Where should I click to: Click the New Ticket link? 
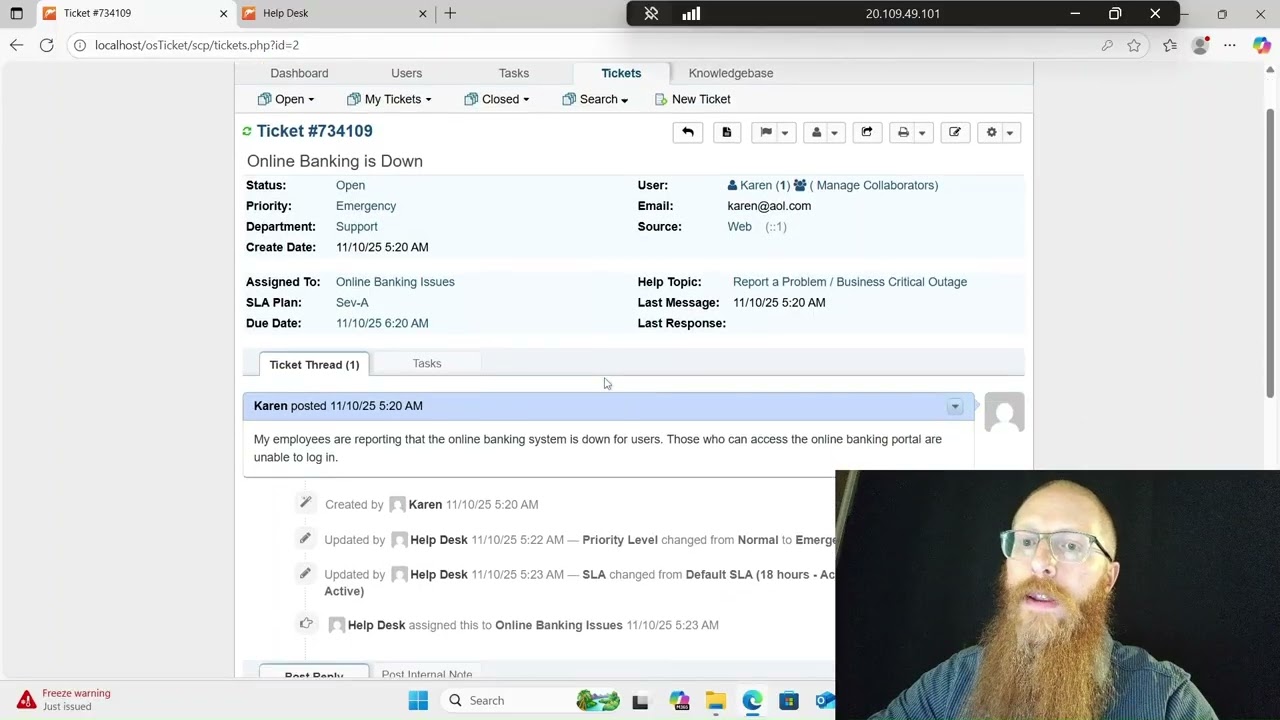pos(692,99)
